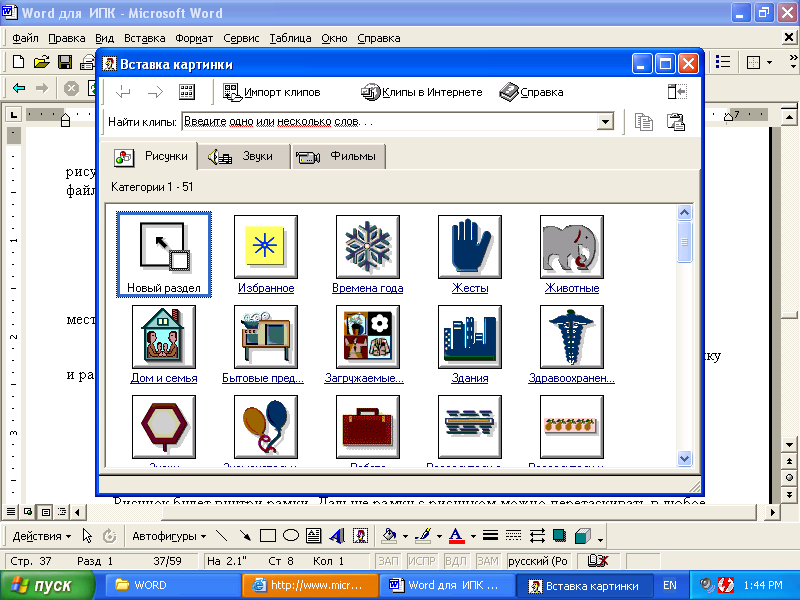Open the Животные category link
The width and height of the screenshot is (800, 600).
572,288
